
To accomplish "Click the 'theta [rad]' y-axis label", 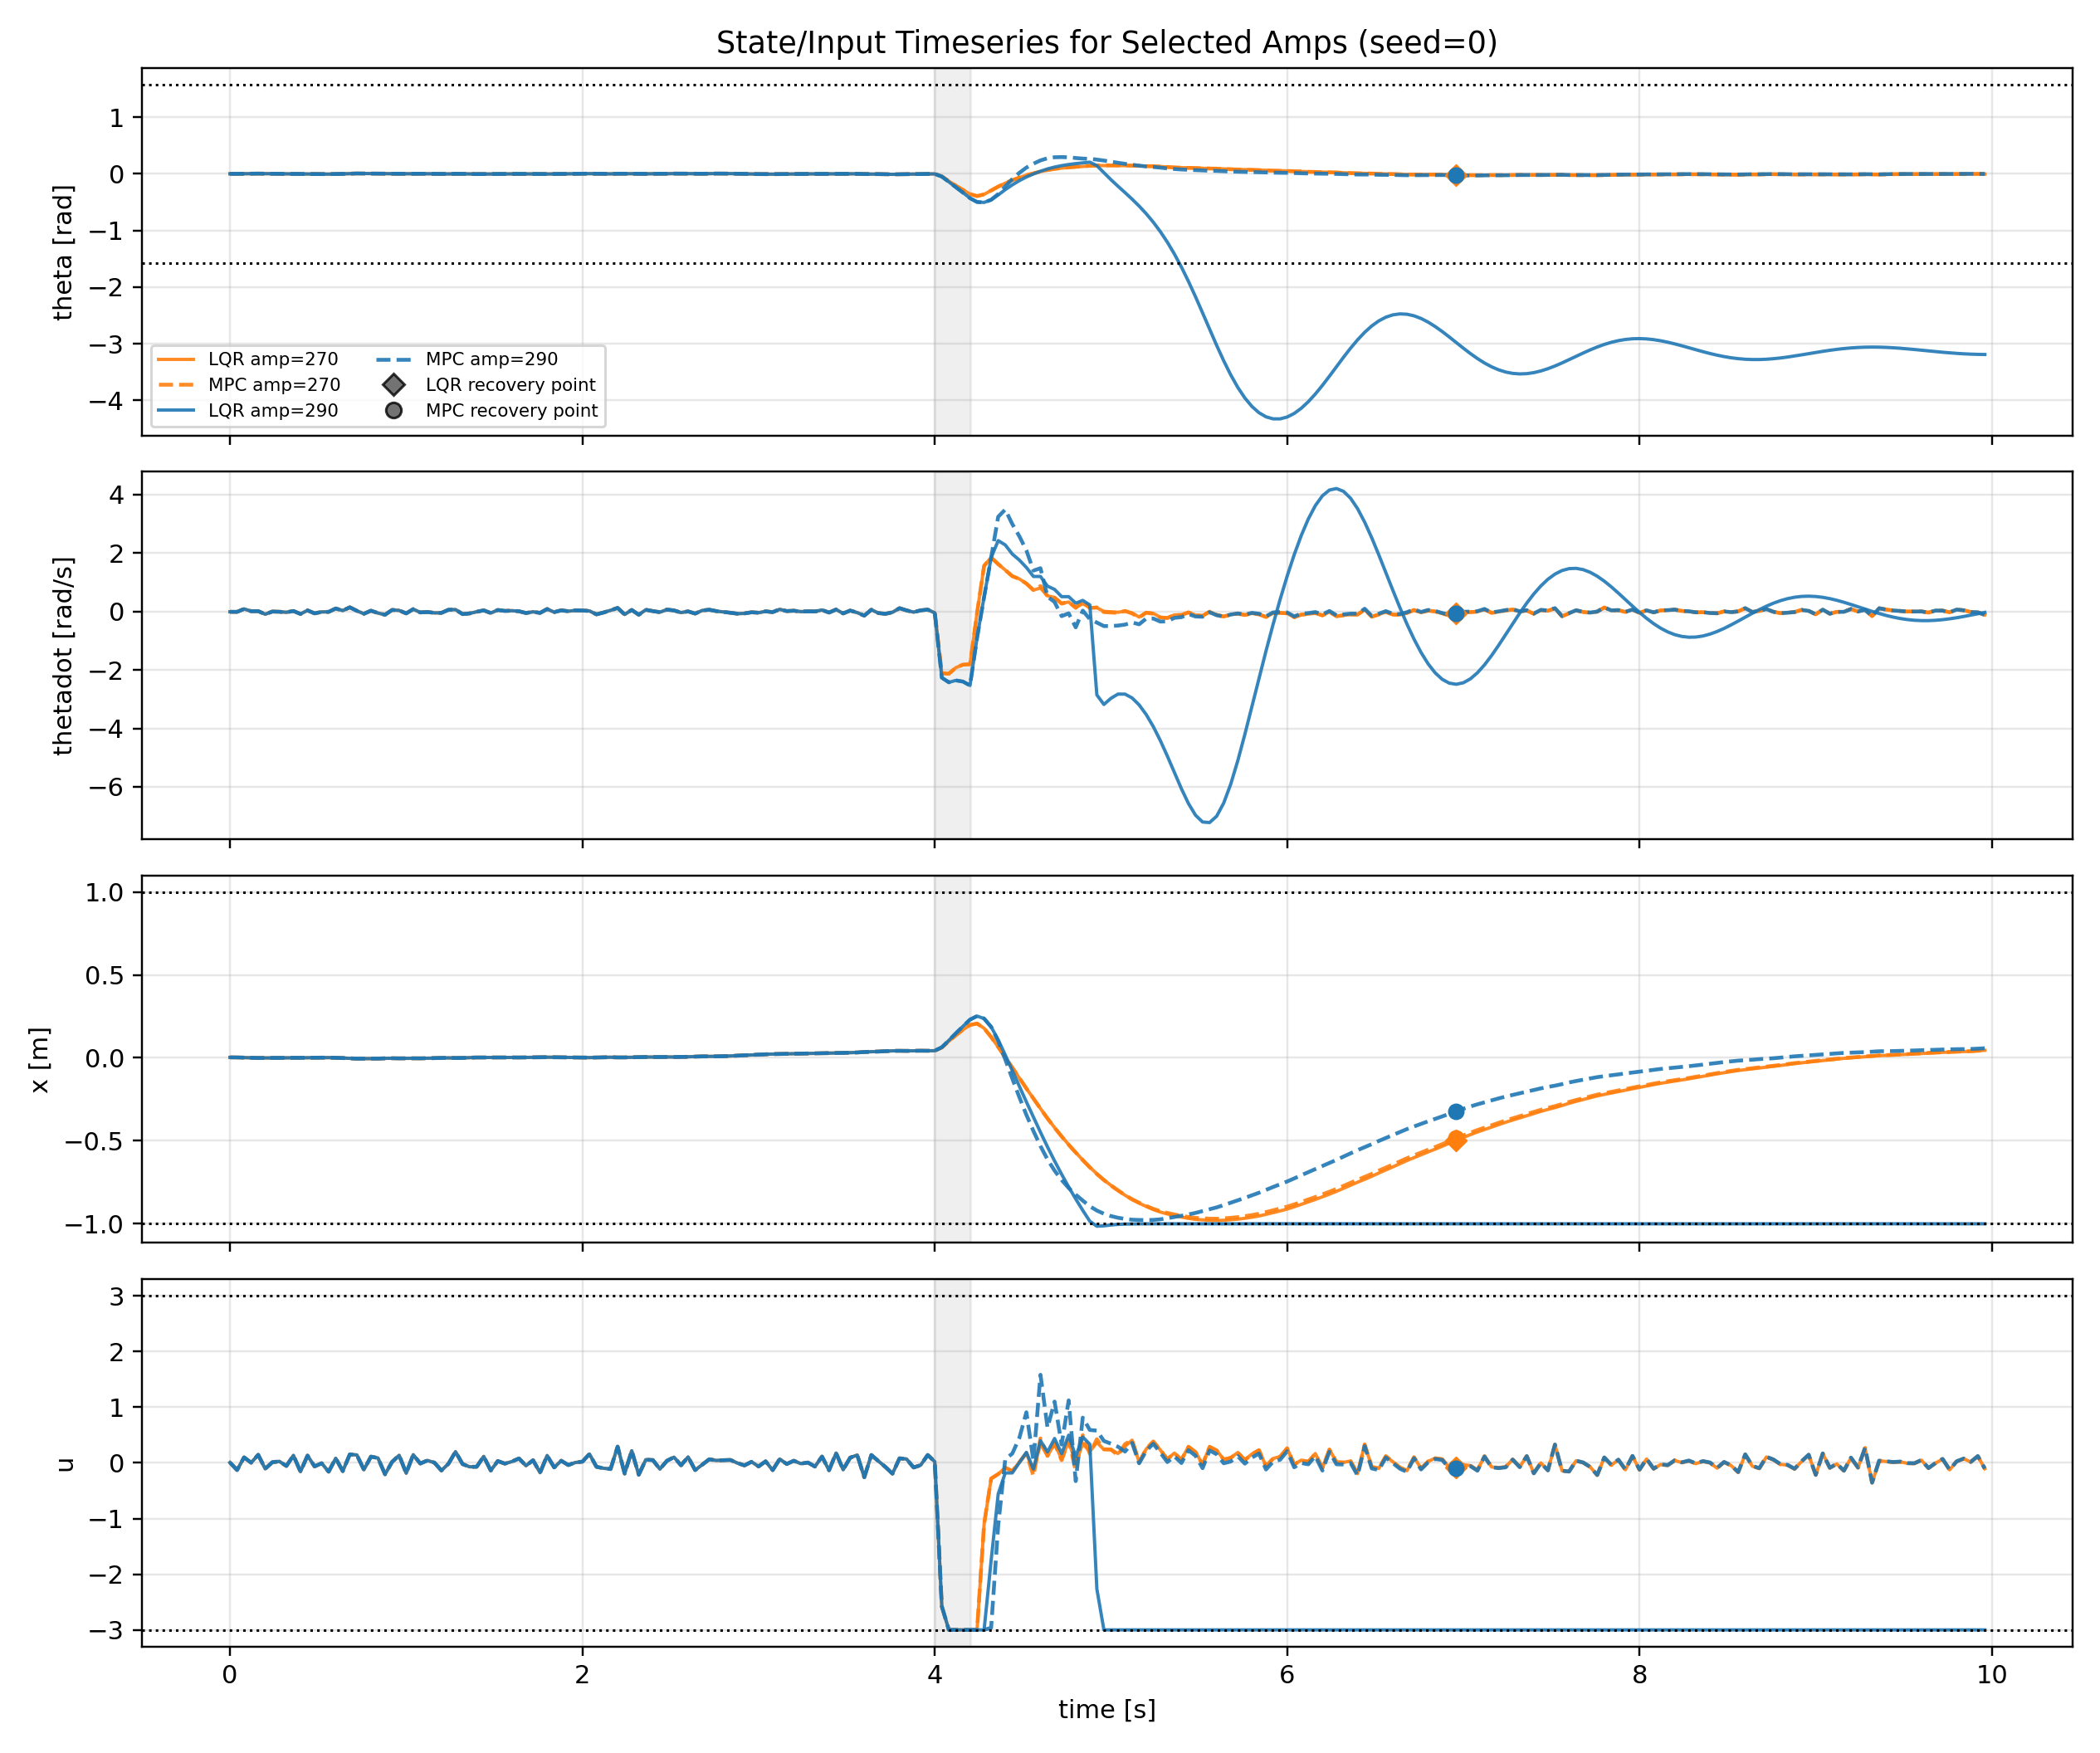I will coord(64,252).
